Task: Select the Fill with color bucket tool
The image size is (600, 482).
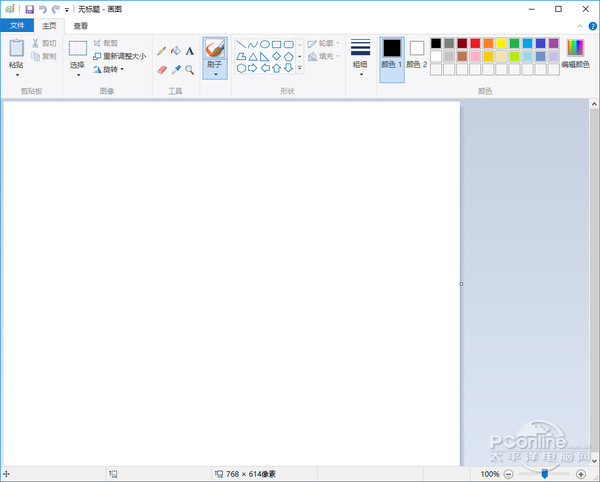Action: 176,51
